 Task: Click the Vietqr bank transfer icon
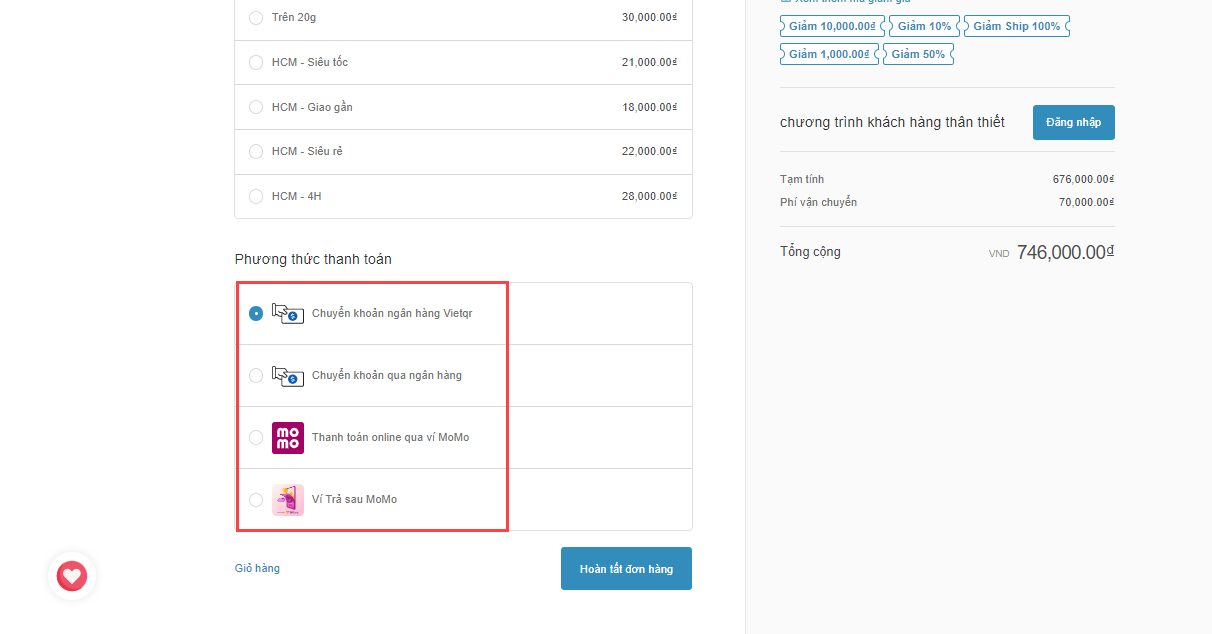[288, 313]
